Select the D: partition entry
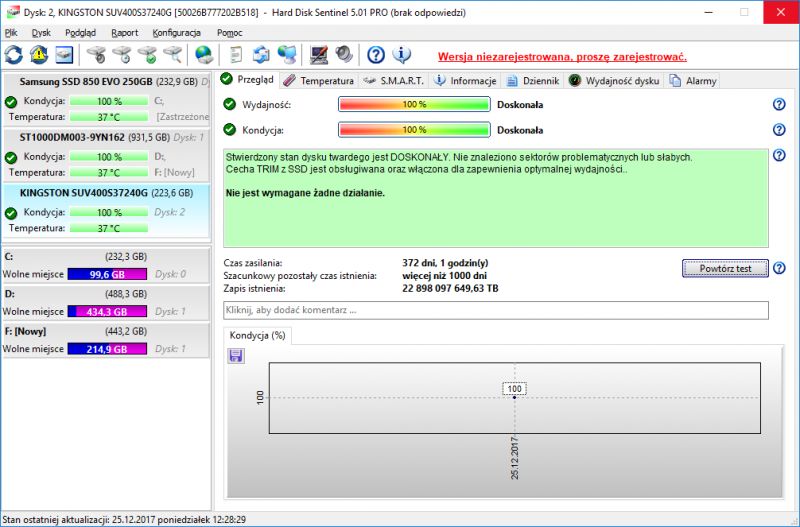 pyautogui.click(x=106, y=303)
